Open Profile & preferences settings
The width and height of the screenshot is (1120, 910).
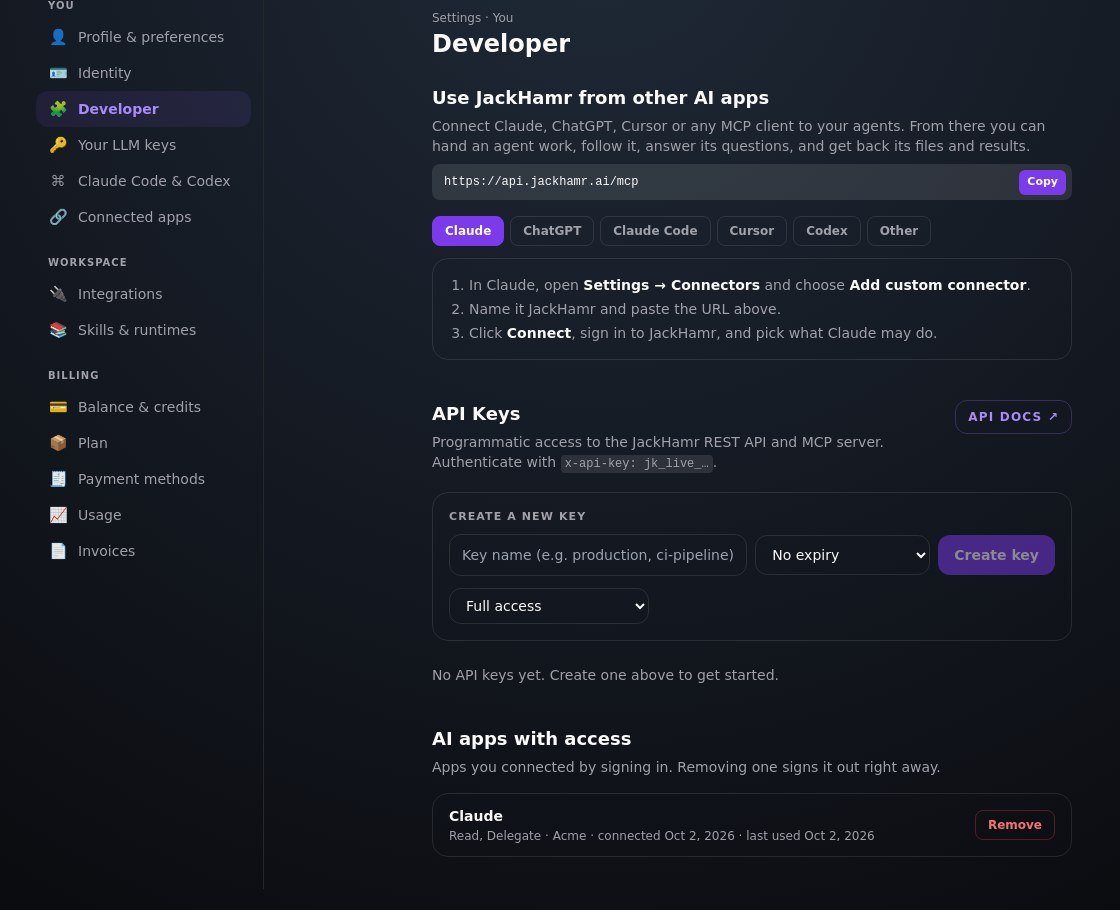click(143, 36)
